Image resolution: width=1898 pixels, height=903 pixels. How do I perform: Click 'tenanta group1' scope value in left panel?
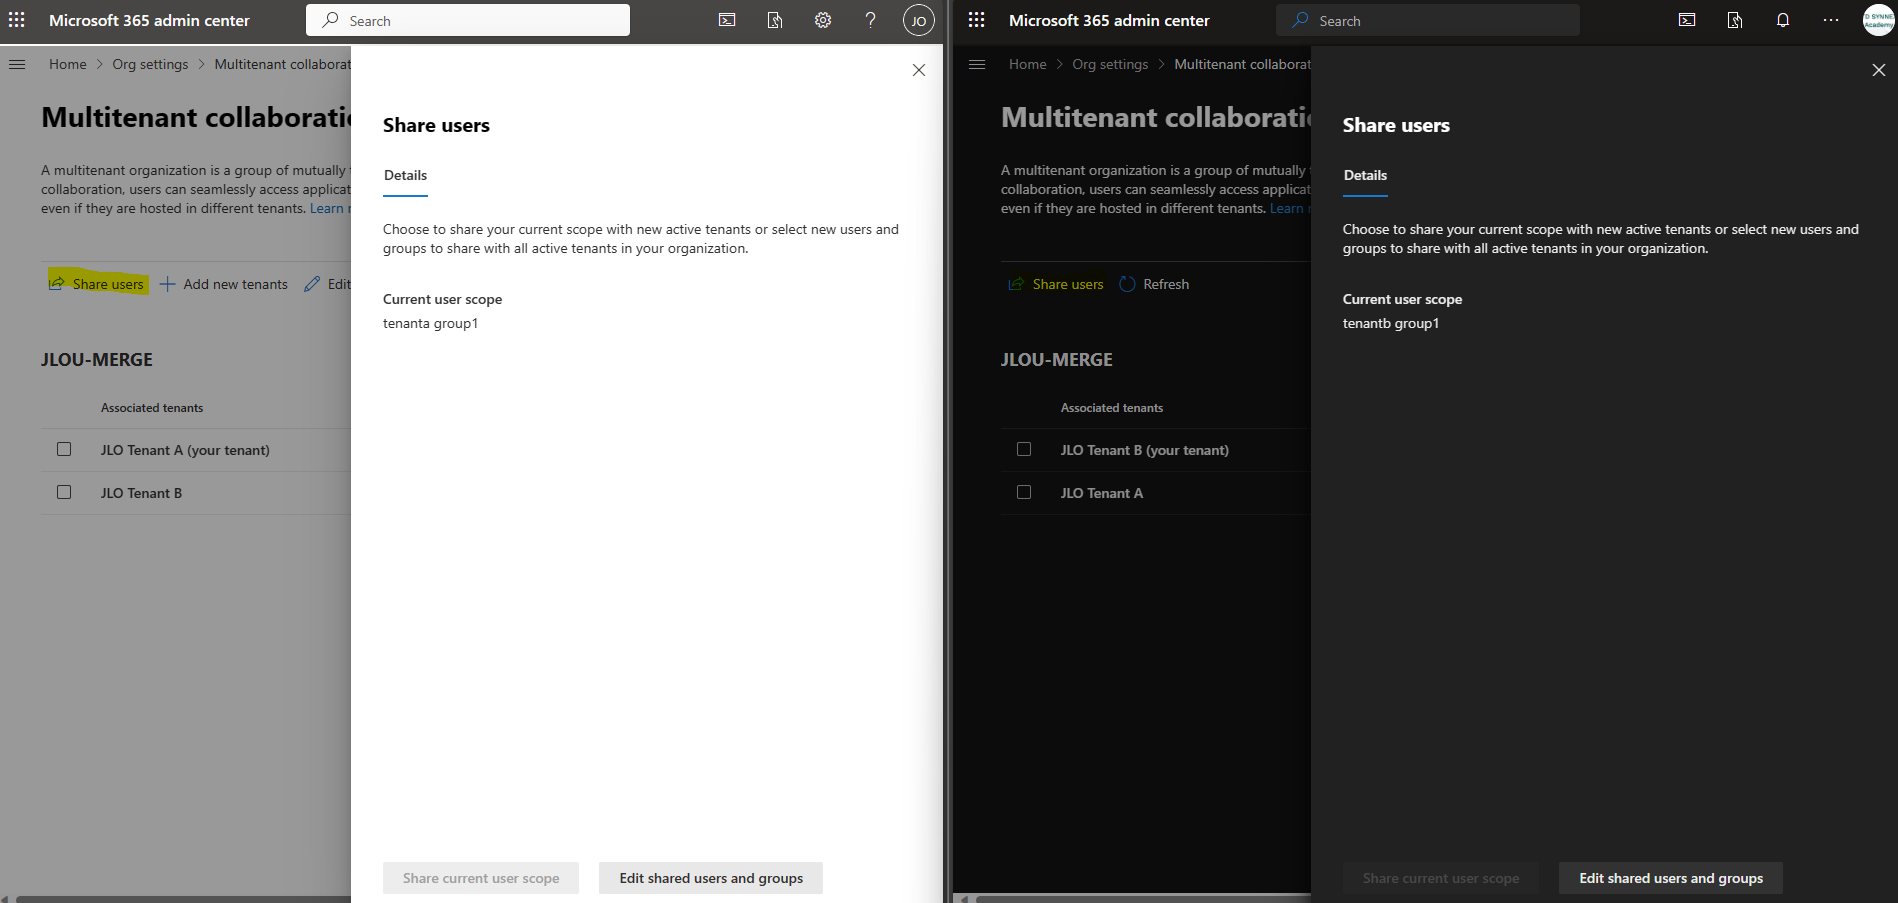[430, 323]
